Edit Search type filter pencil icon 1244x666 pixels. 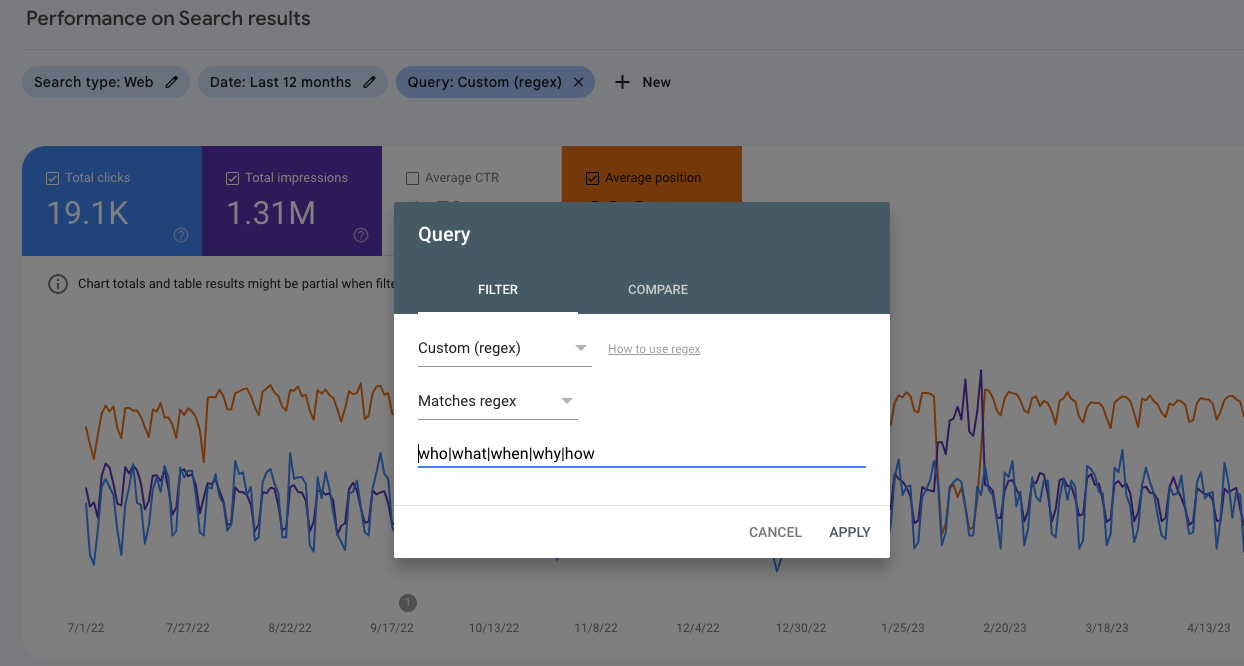[x=172, y=82]
